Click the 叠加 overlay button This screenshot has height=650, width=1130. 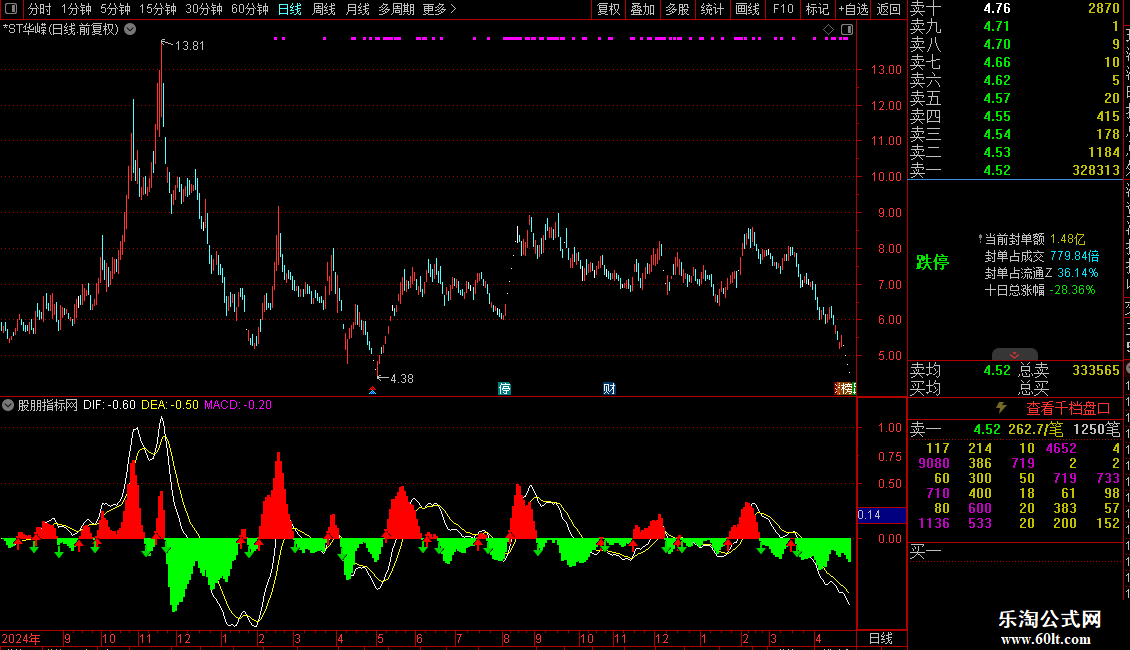[x=642, y=9]
